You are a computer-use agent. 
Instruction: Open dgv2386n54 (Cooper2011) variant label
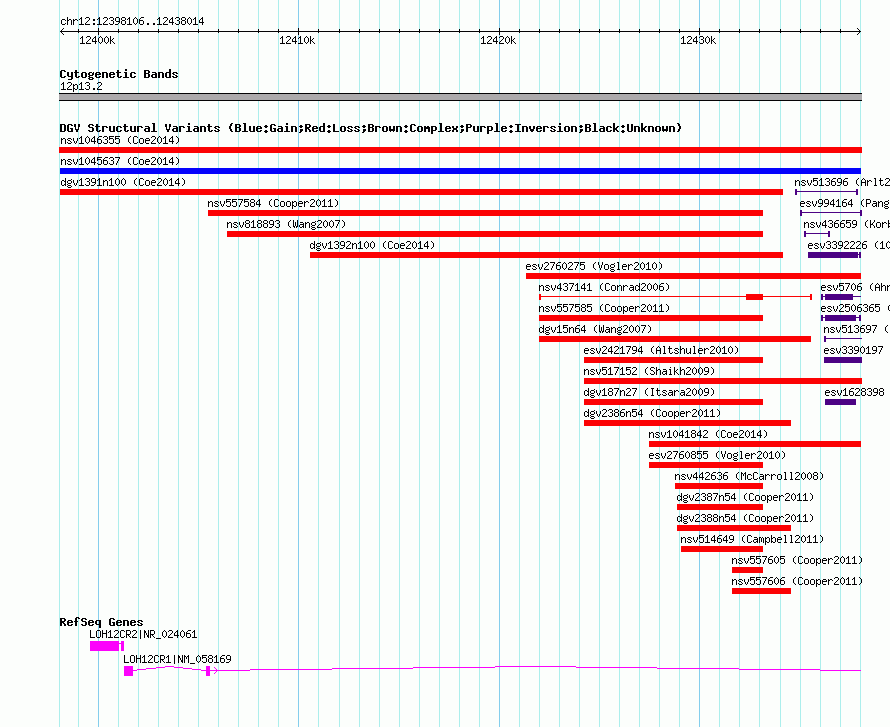(x=652, y=413)
